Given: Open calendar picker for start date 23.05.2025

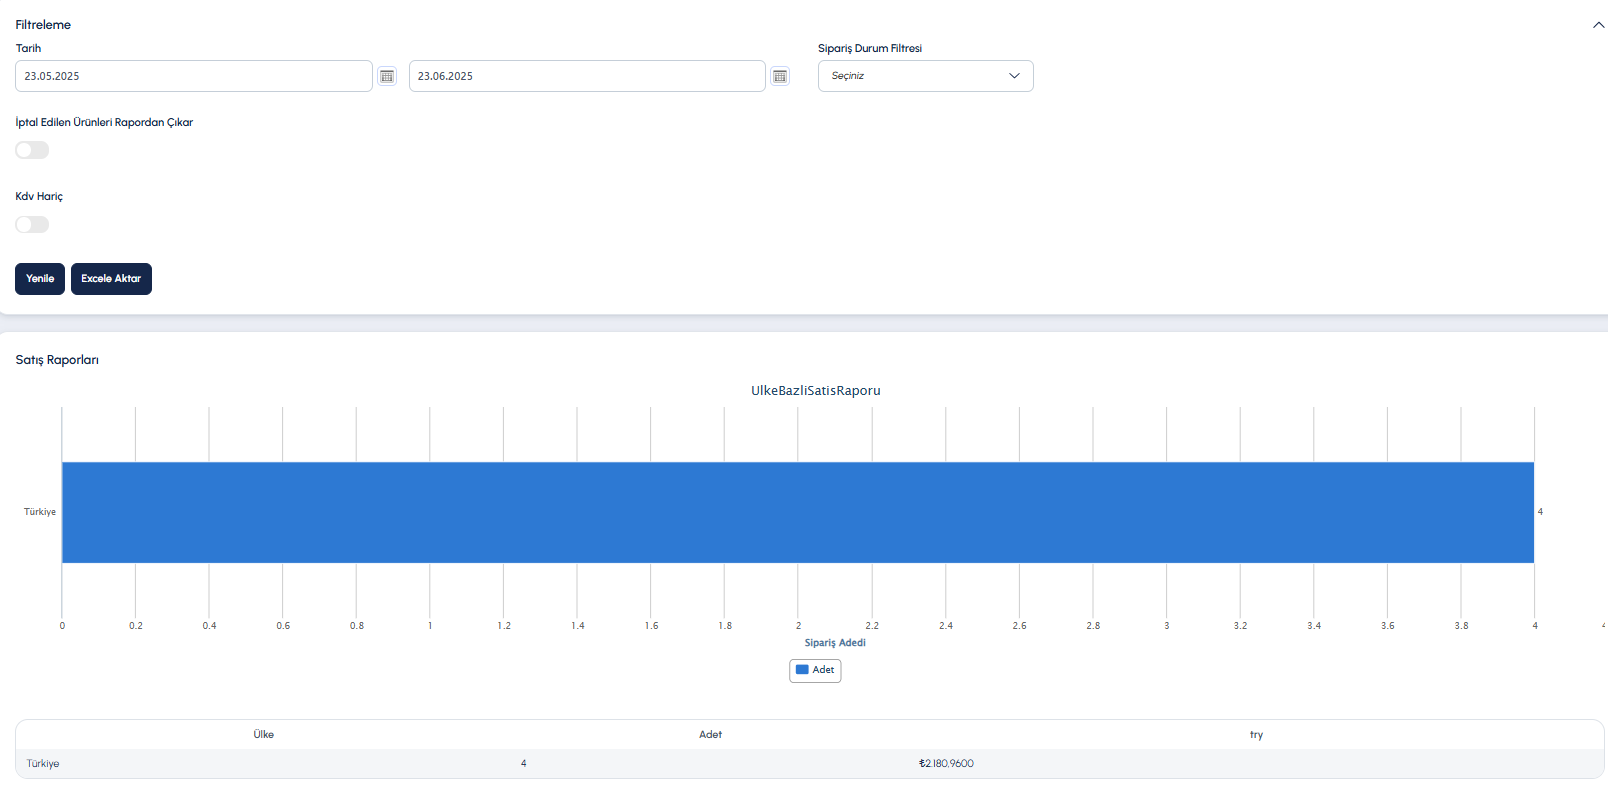Looking at the screenshot, I should point(387,76).
